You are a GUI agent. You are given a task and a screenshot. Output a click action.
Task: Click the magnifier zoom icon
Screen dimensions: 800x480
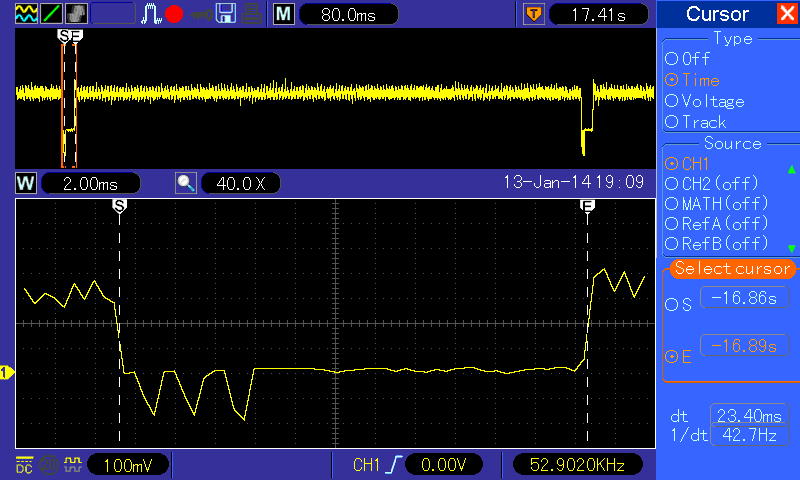pyautogui.click(x=186, y=183)
